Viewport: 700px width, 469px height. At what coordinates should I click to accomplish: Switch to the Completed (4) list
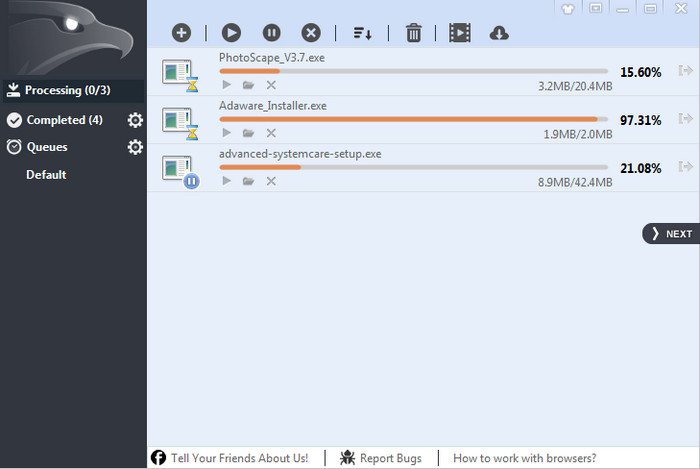[x=64, y=120]
